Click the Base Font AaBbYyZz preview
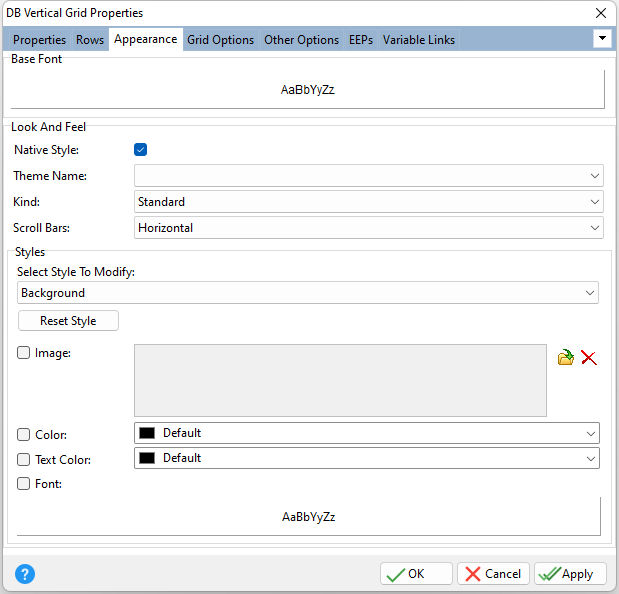Viewport: 619px width, 594px height. 308,89
